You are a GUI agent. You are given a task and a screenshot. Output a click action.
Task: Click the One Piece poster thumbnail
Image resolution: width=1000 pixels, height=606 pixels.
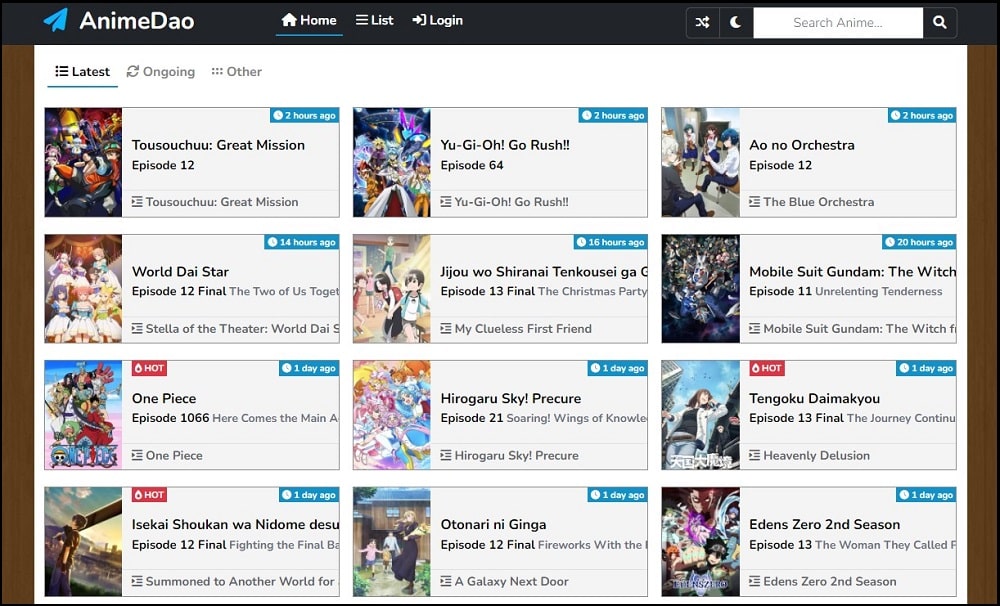pyautogui.click(x=83, y=415)
